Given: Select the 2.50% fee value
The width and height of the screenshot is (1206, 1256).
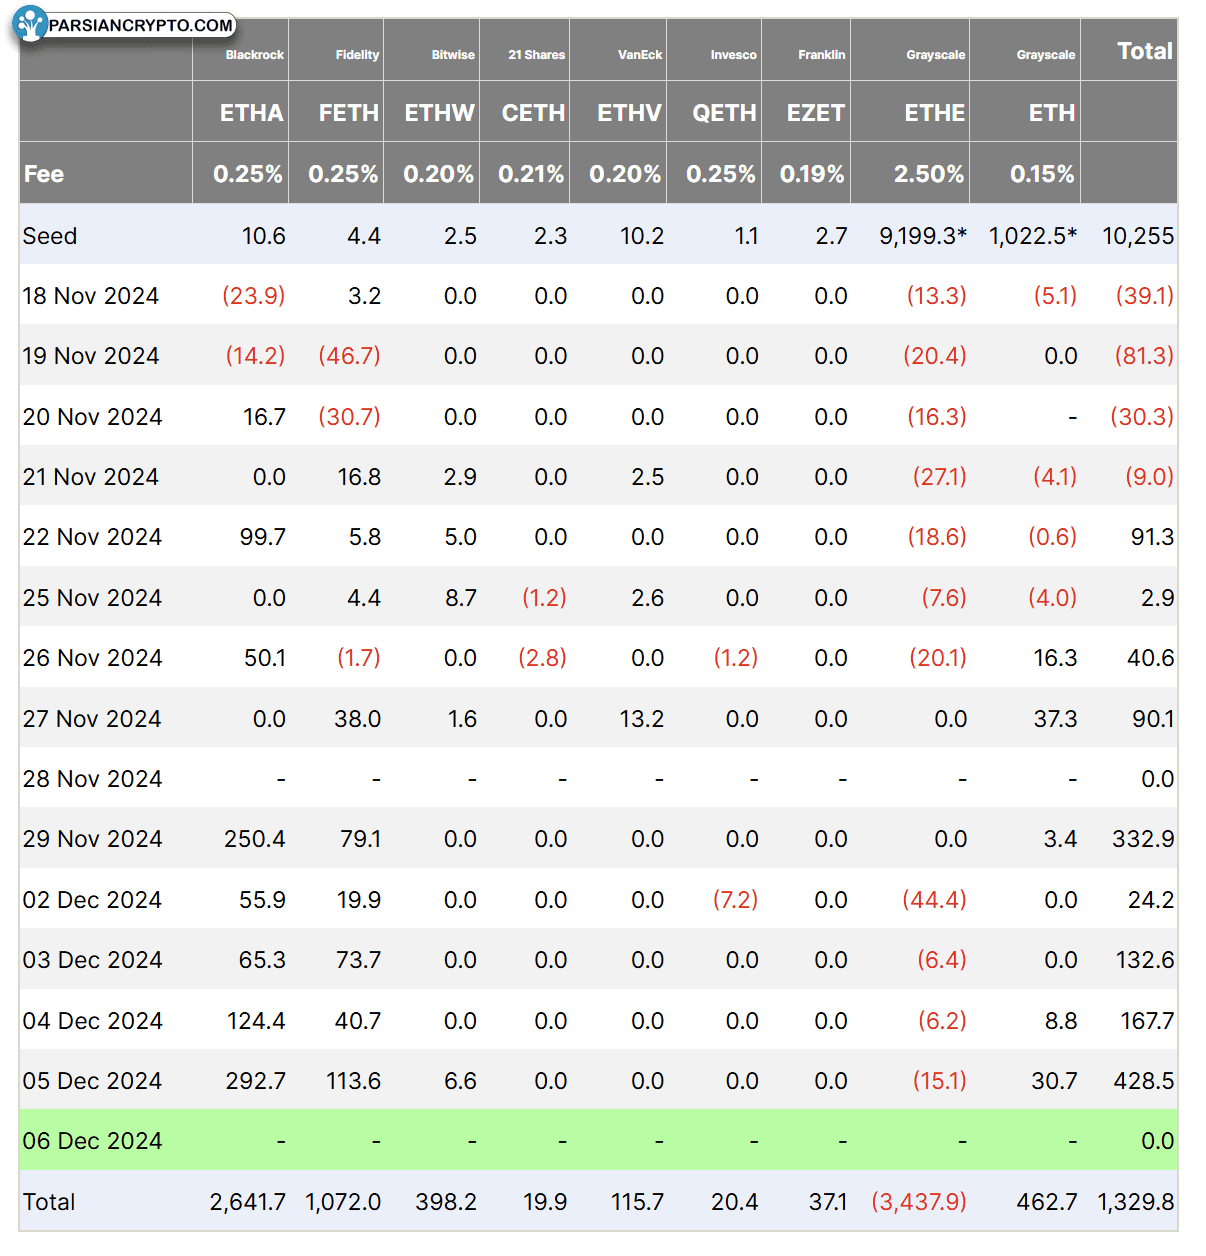Looking at the screenshot, I should pos(929,174).
